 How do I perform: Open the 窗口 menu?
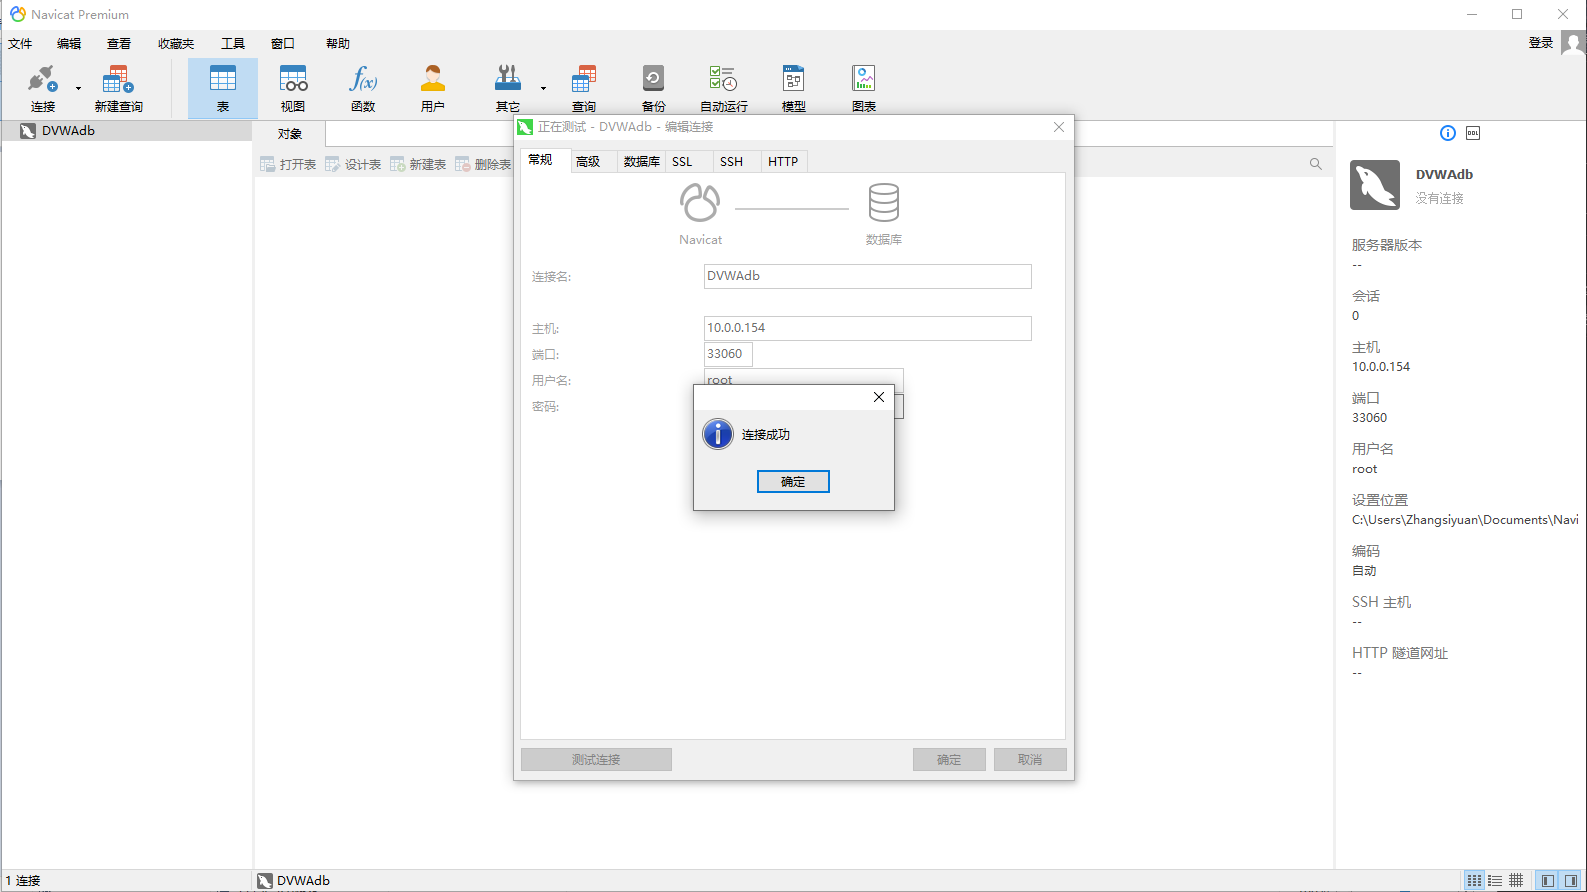pyautogui.click(x=283, y=44)
